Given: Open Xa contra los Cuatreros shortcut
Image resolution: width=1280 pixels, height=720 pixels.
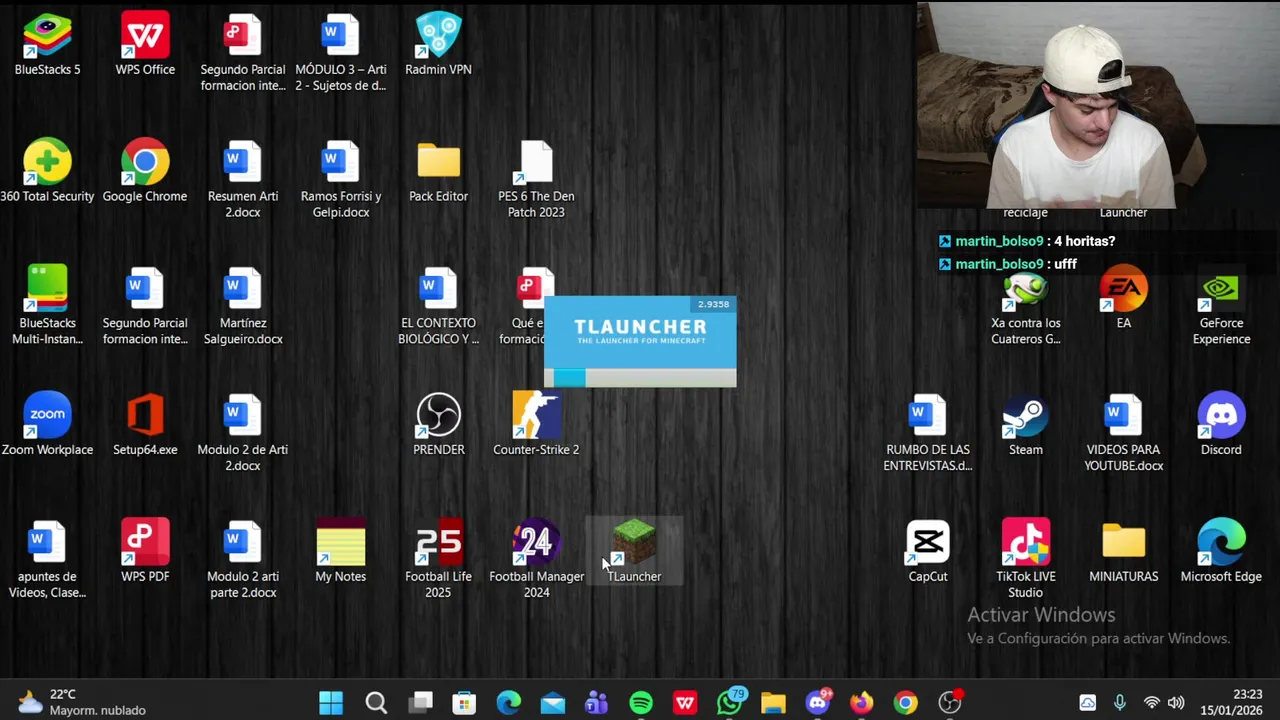Looking at the screenshot, I should pos(1026,306).
